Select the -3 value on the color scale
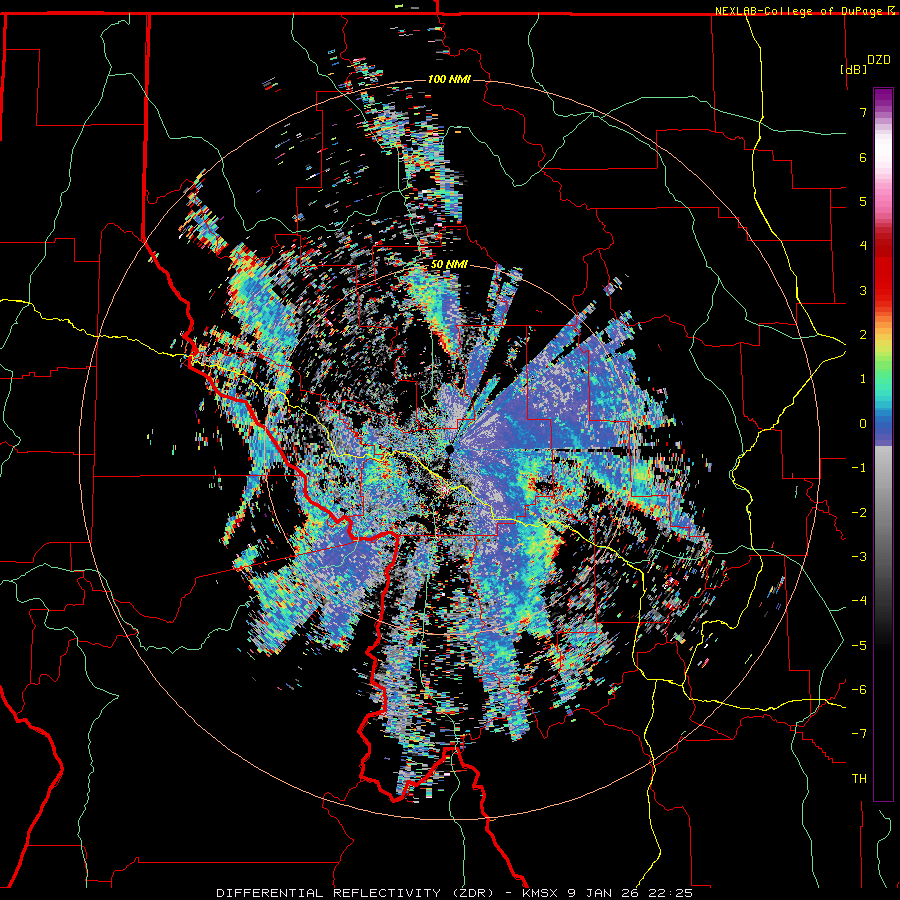This screenshot has height=900, width=900. tap(859, 557)
